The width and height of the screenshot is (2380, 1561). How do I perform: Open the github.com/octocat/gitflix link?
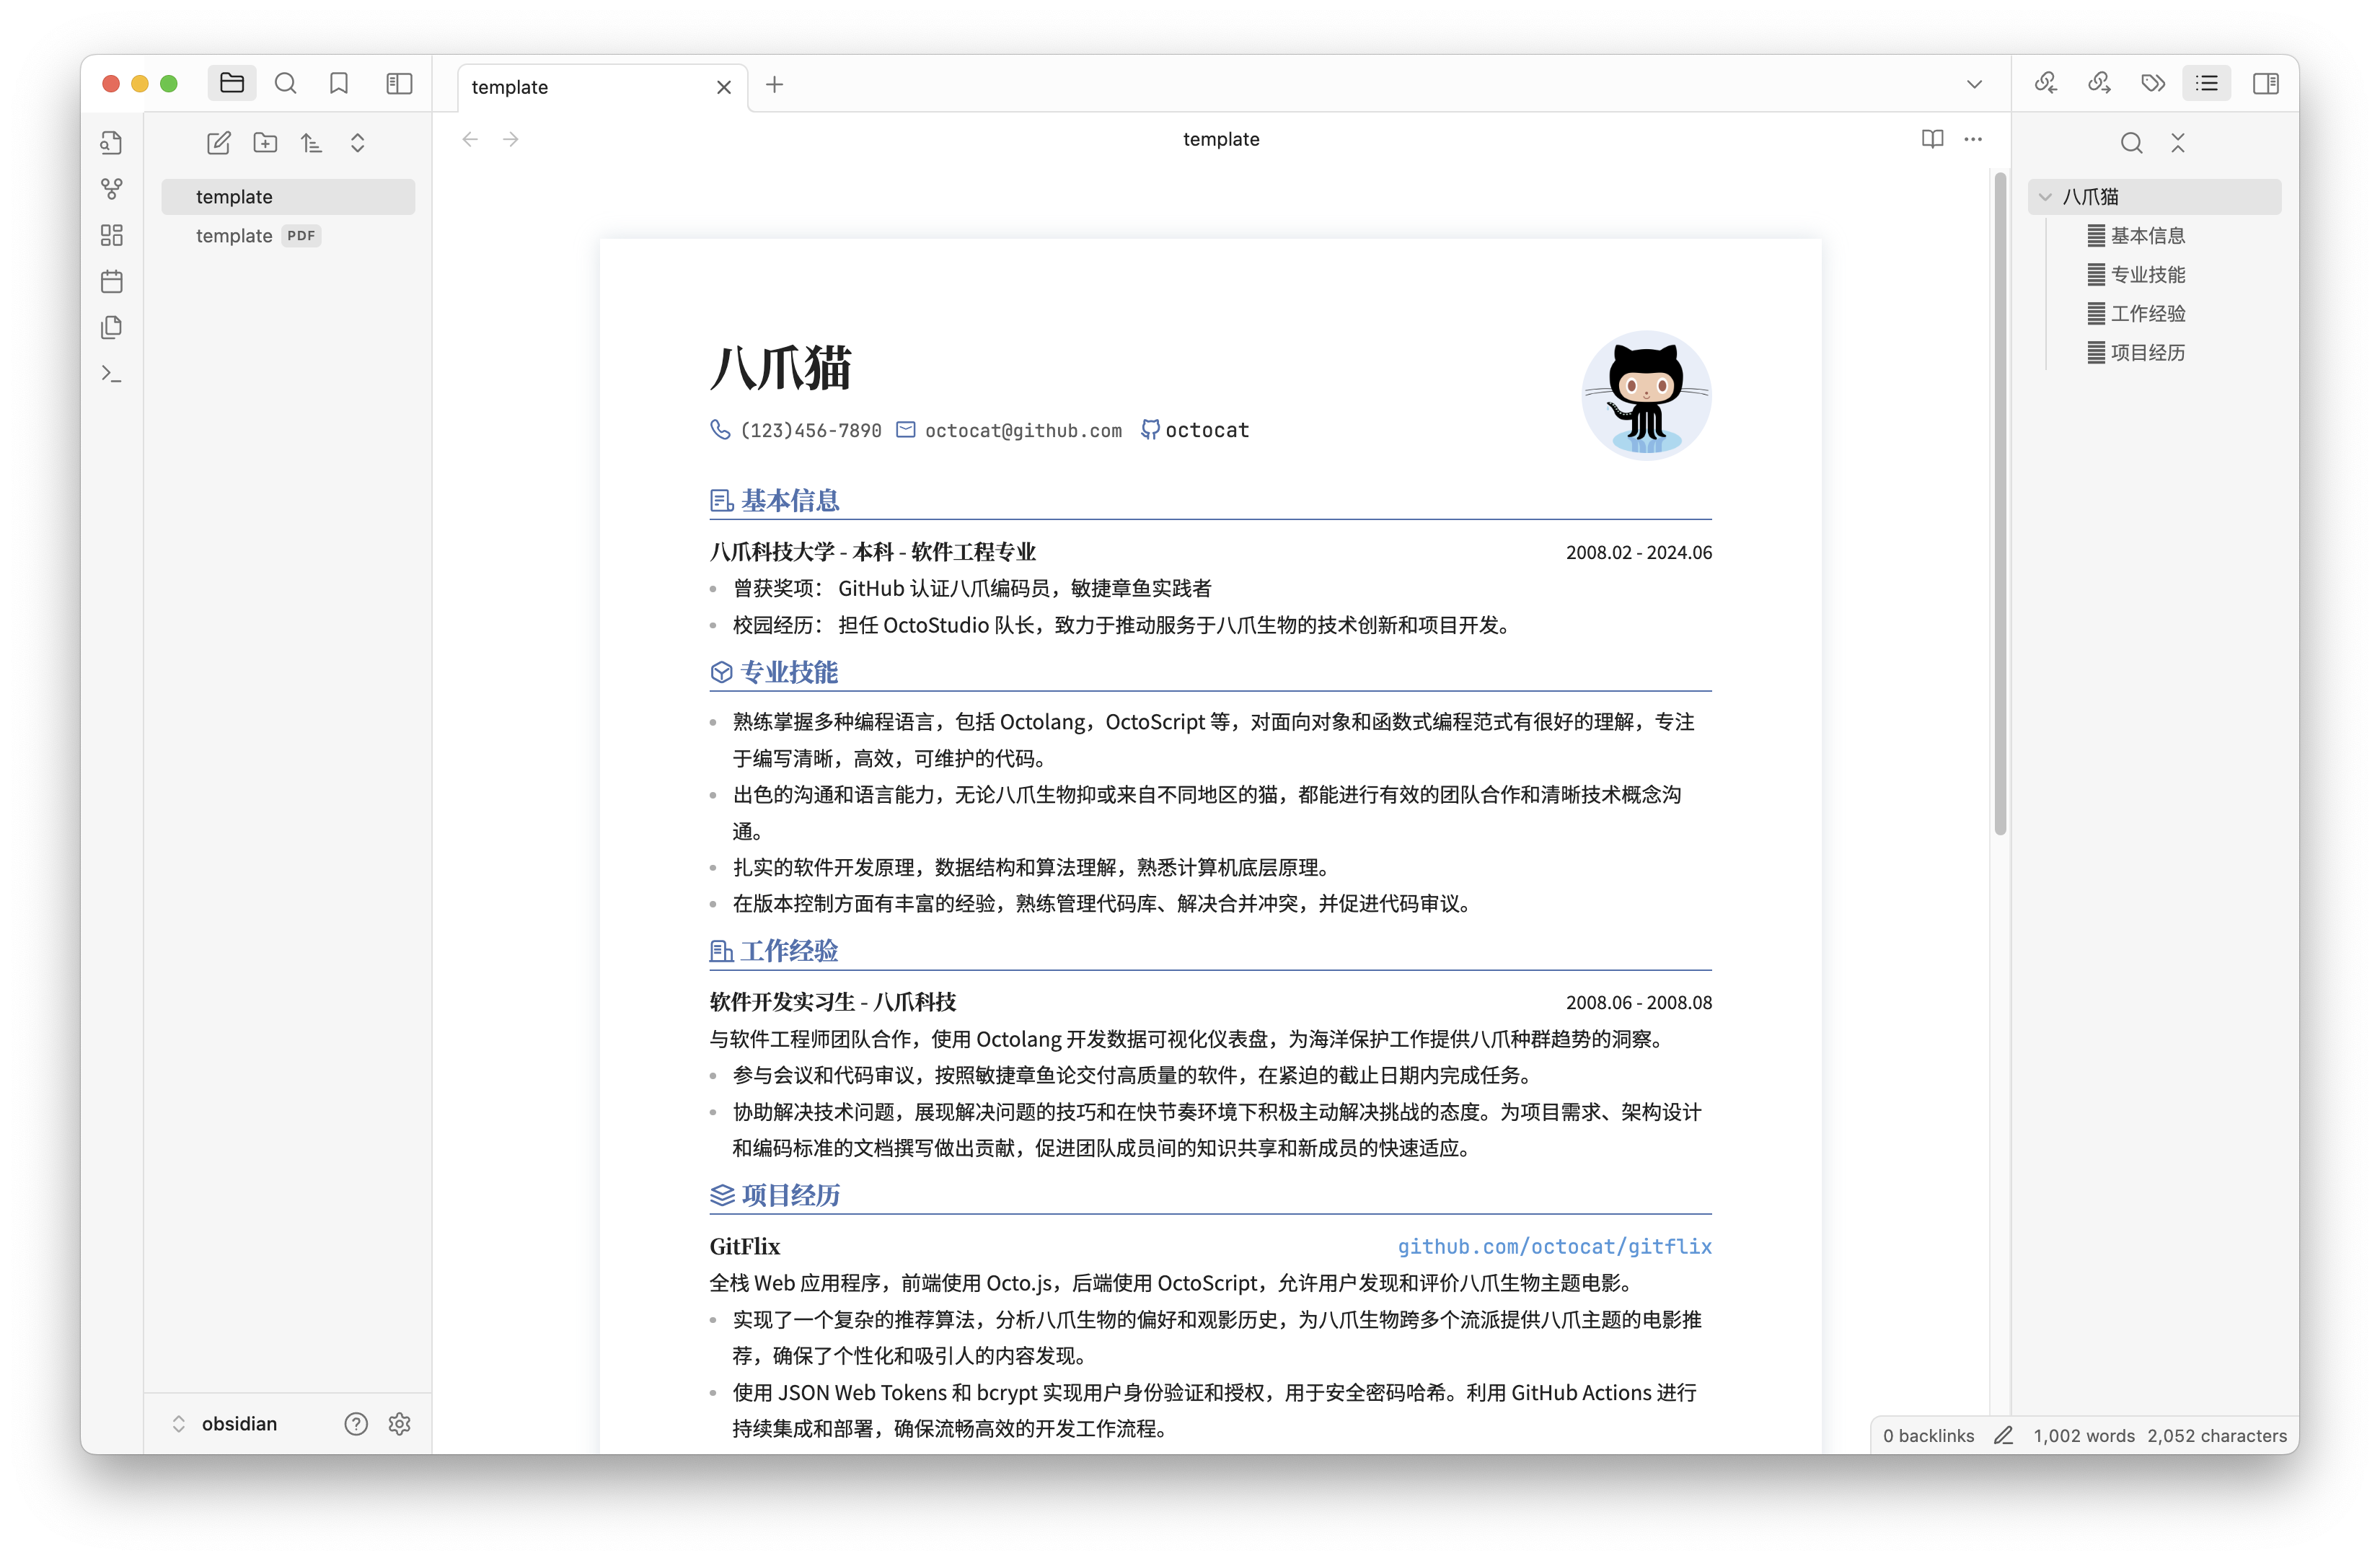pos(1554,1247)
